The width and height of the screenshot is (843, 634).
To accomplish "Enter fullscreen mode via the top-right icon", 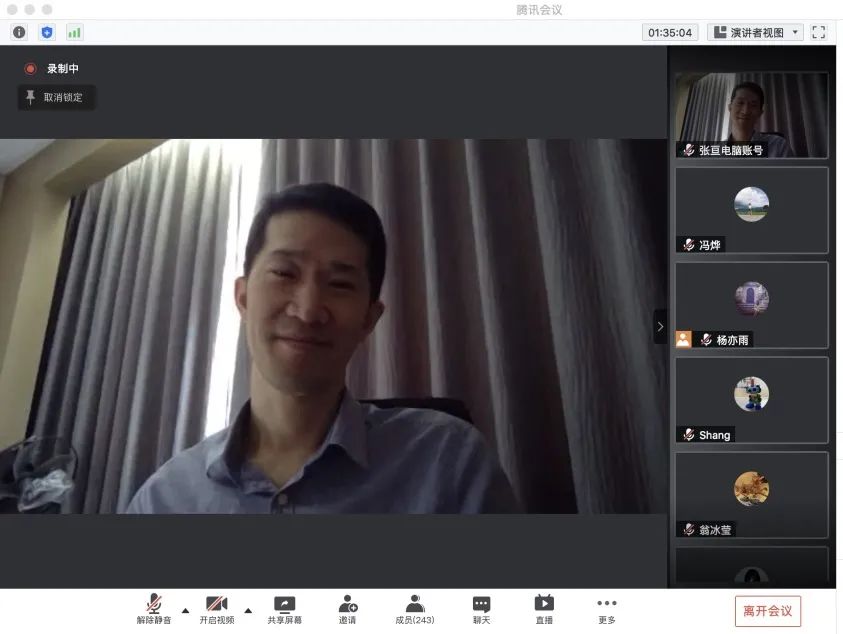I will tap(819, 32).
